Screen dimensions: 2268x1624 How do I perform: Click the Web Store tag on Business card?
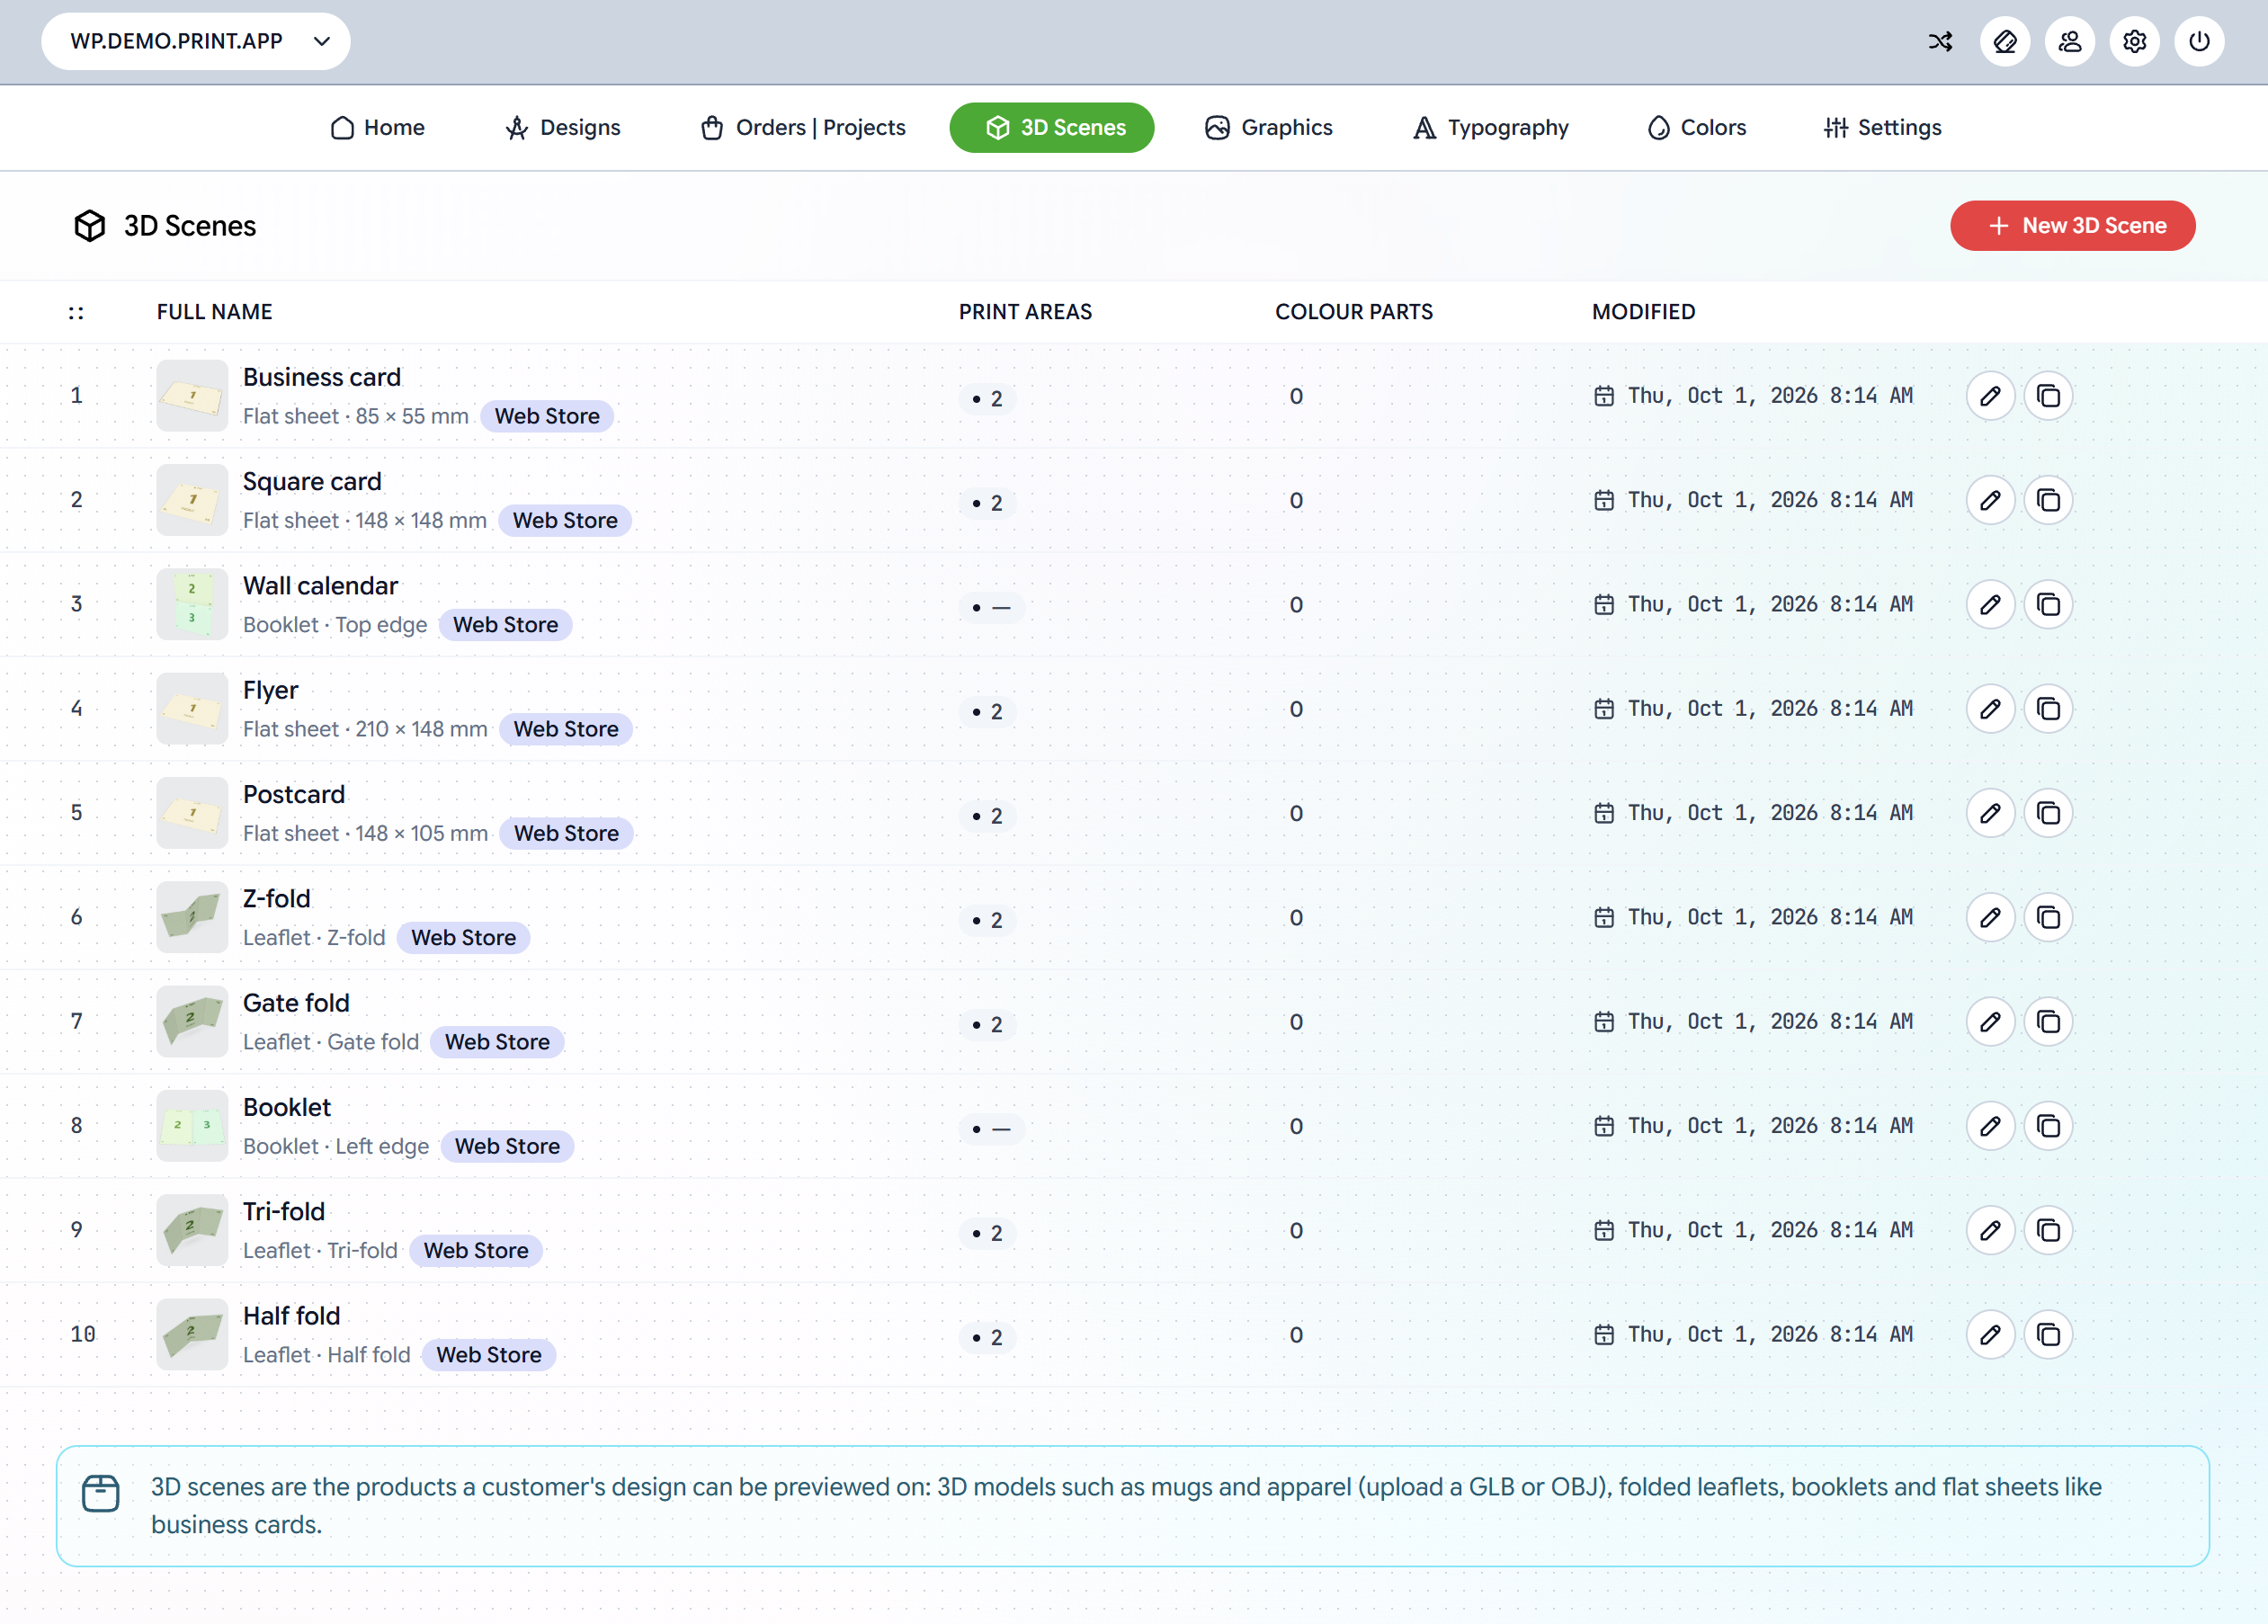pyautogui.click(x=547, y=416)
